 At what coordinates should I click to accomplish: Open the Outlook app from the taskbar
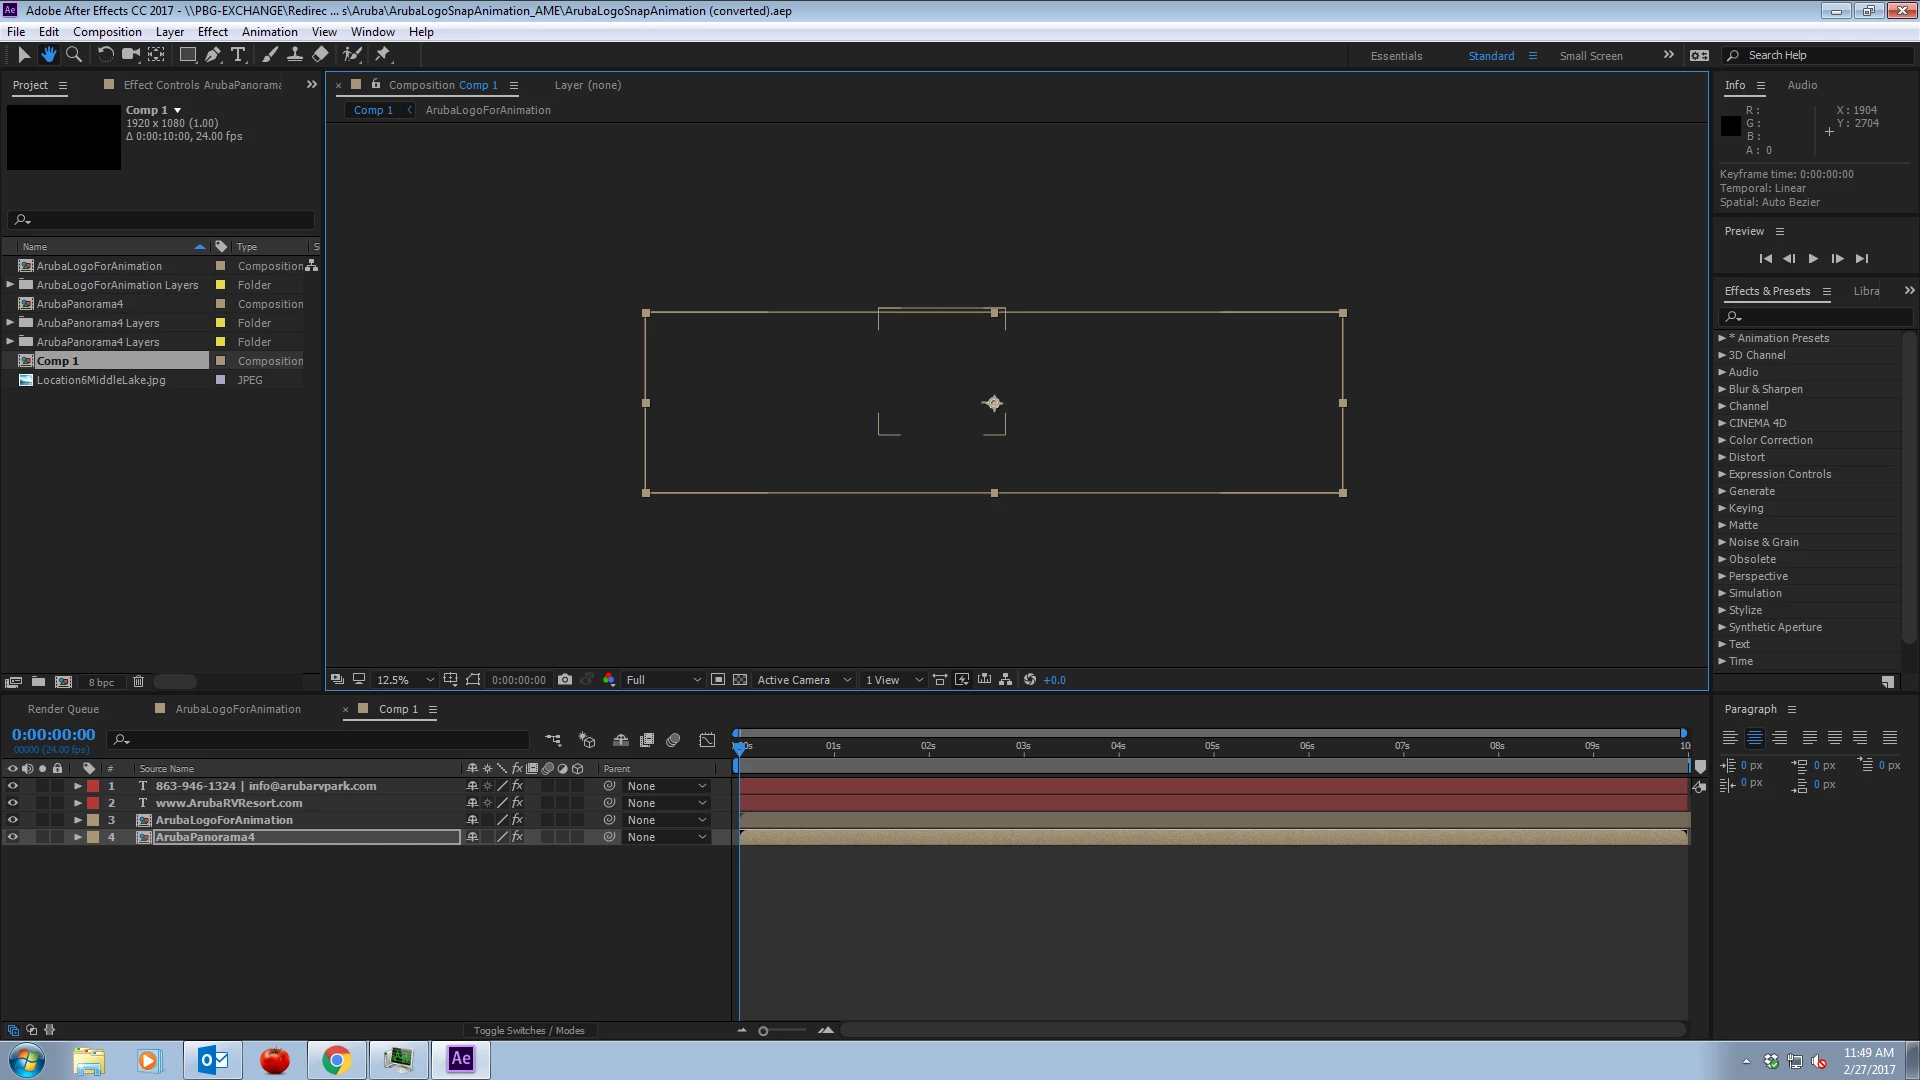coord(213,1060)
